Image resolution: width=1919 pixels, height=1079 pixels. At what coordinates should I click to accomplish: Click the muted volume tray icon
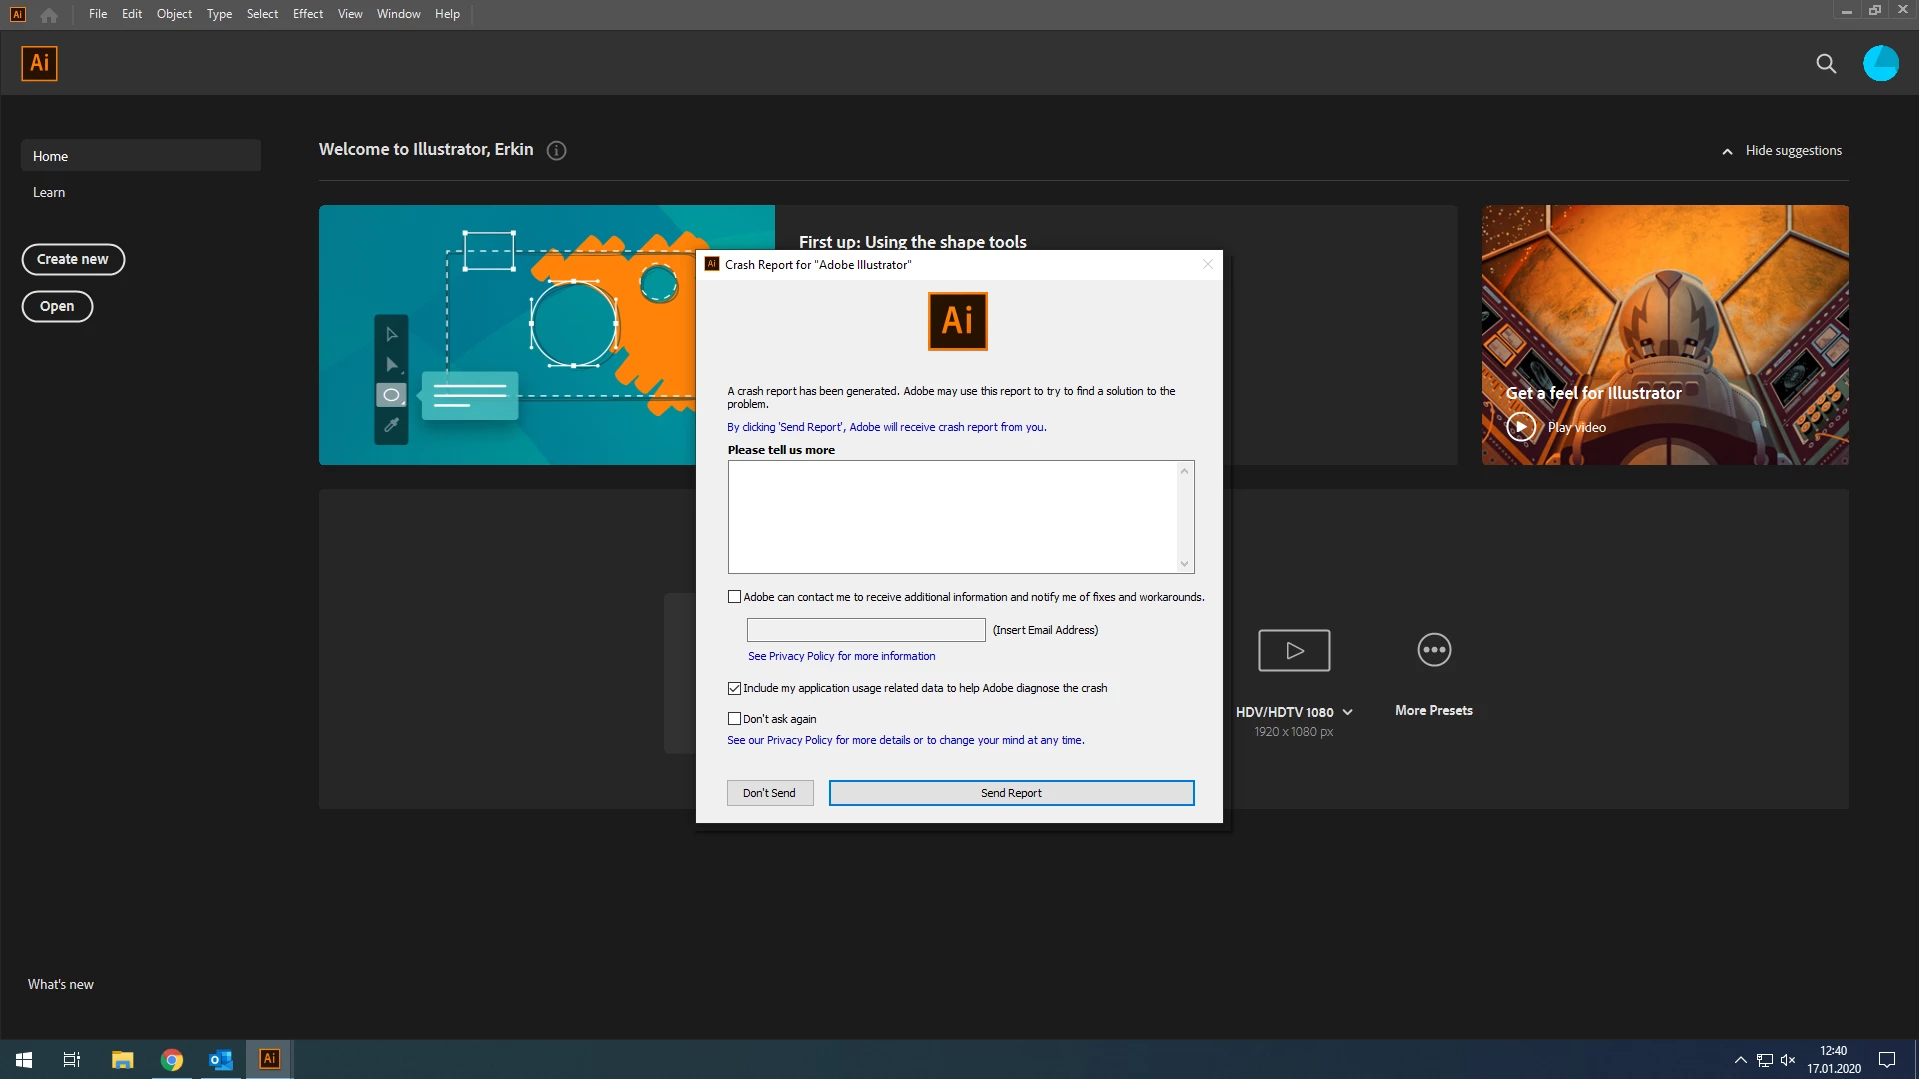point(1788,1060)
